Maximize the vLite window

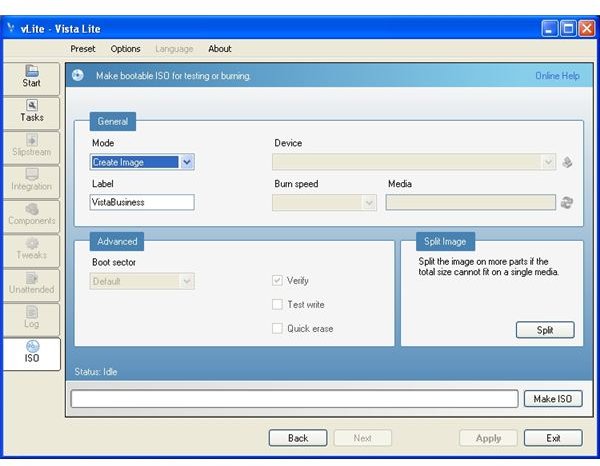[568, 28]
